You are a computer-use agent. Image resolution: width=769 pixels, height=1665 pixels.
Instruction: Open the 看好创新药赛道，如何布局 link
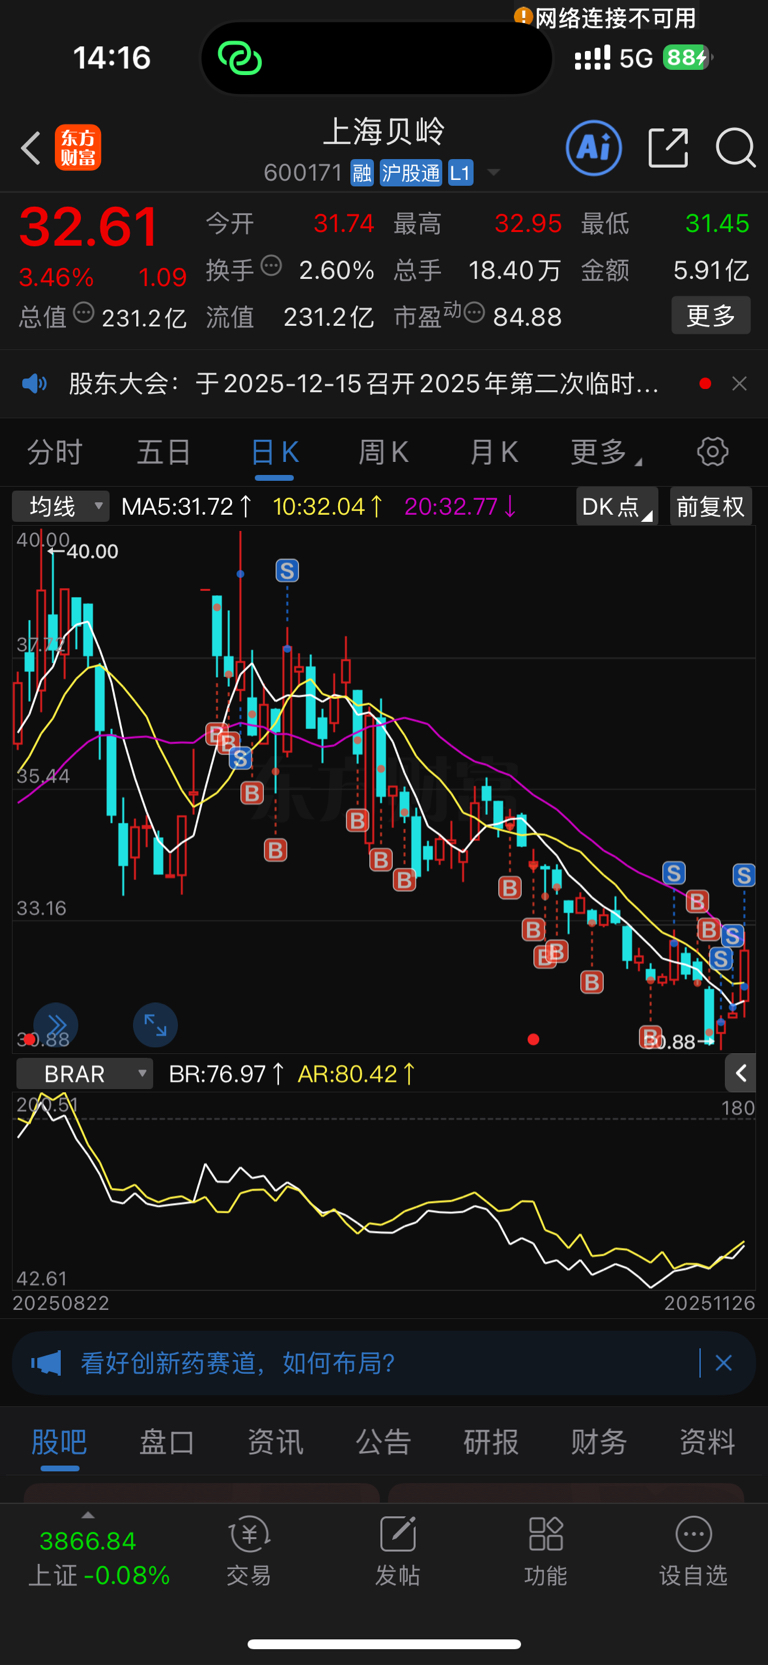pyautogui.click(x=238, y=1363)
